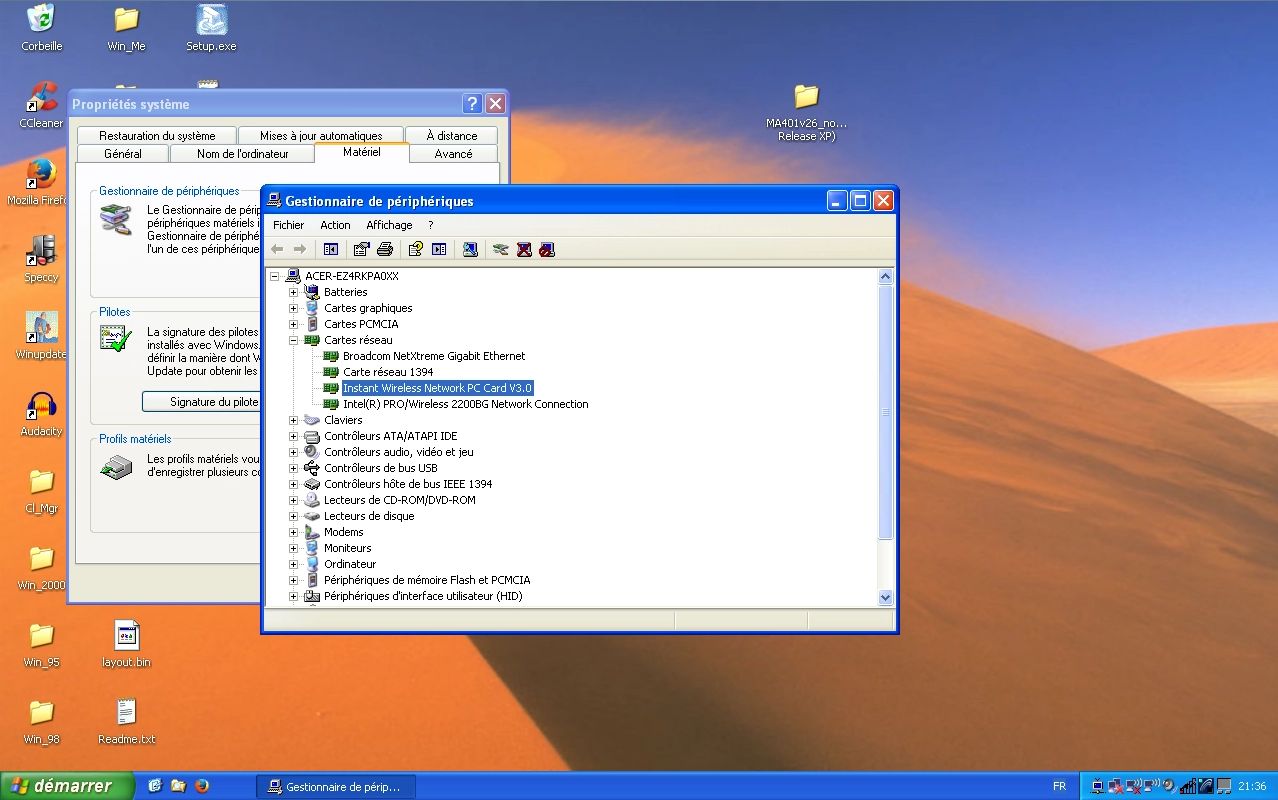Select Carte réseau 1394 entry
Image resolution: width=1278 pixels, height=800 pixels.
coord(388,372)
